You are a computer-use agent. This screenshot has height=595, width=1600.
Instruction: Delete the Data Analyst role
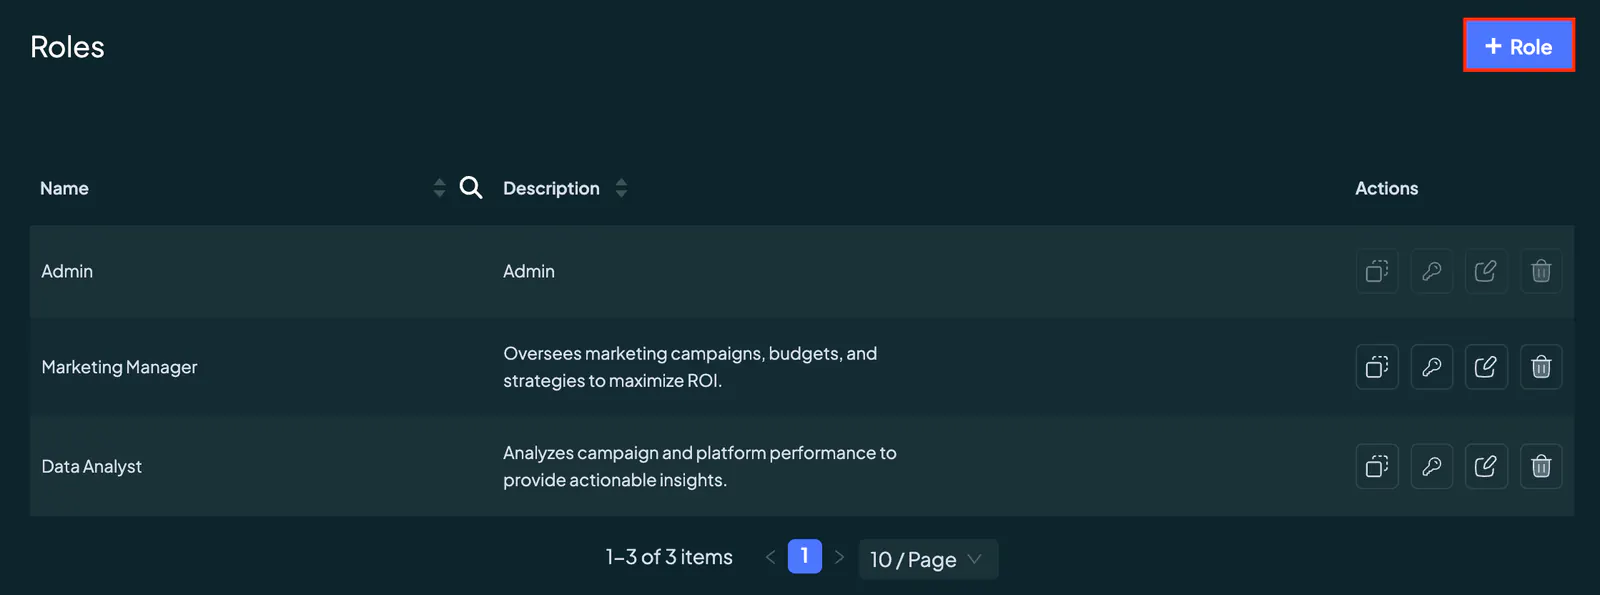point(1541,466)
